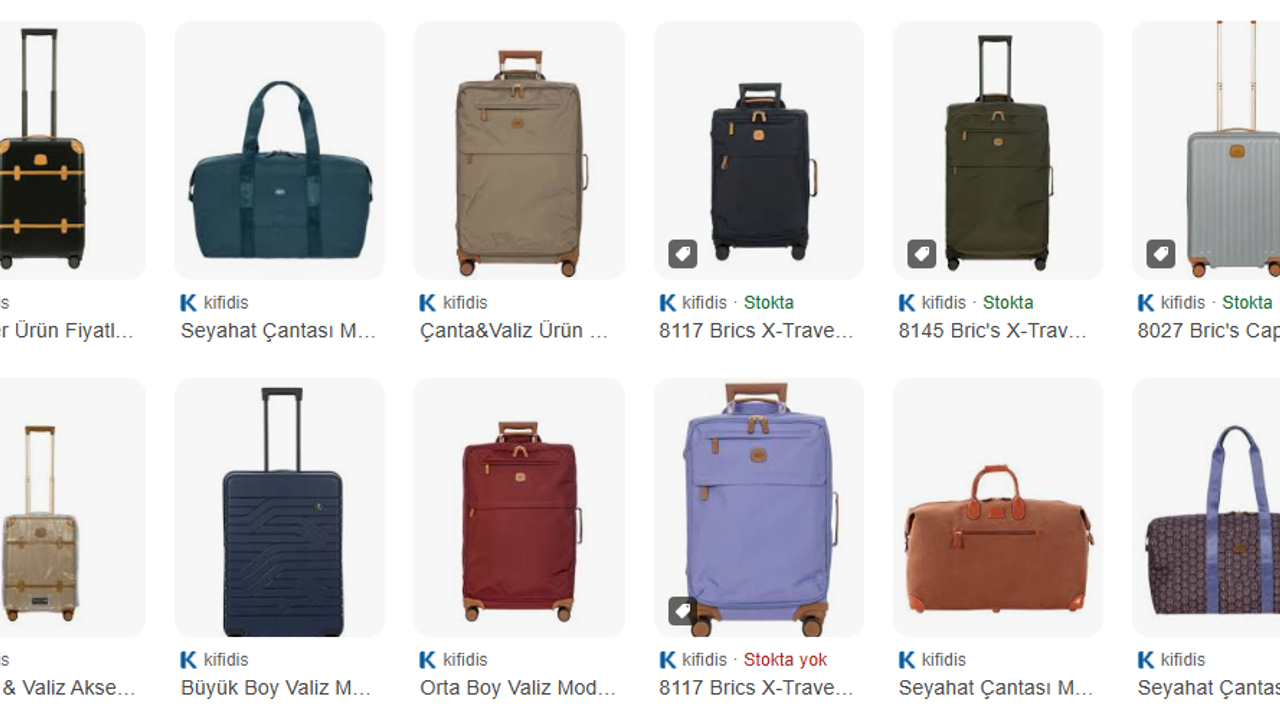This screenshot has width=1280, height=720.
Task: Click the price tag icon on lavender suitcase
Action: pos(683,611)
